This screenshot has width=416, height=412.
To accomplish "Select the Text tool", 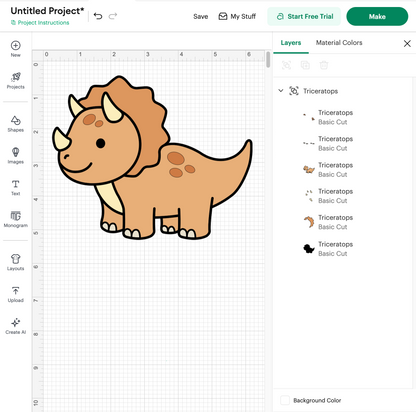I will [16, 188].
